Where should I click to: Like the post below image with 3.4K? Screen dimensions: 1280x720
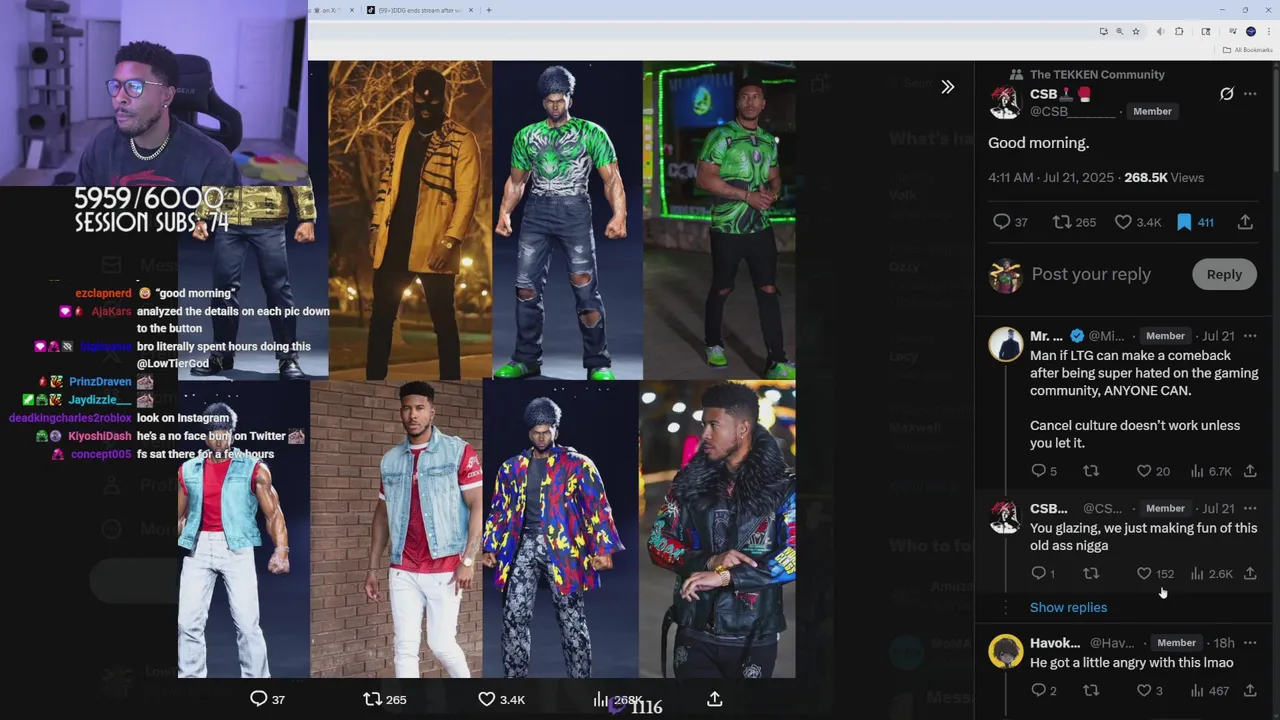(x=486, y=699)
